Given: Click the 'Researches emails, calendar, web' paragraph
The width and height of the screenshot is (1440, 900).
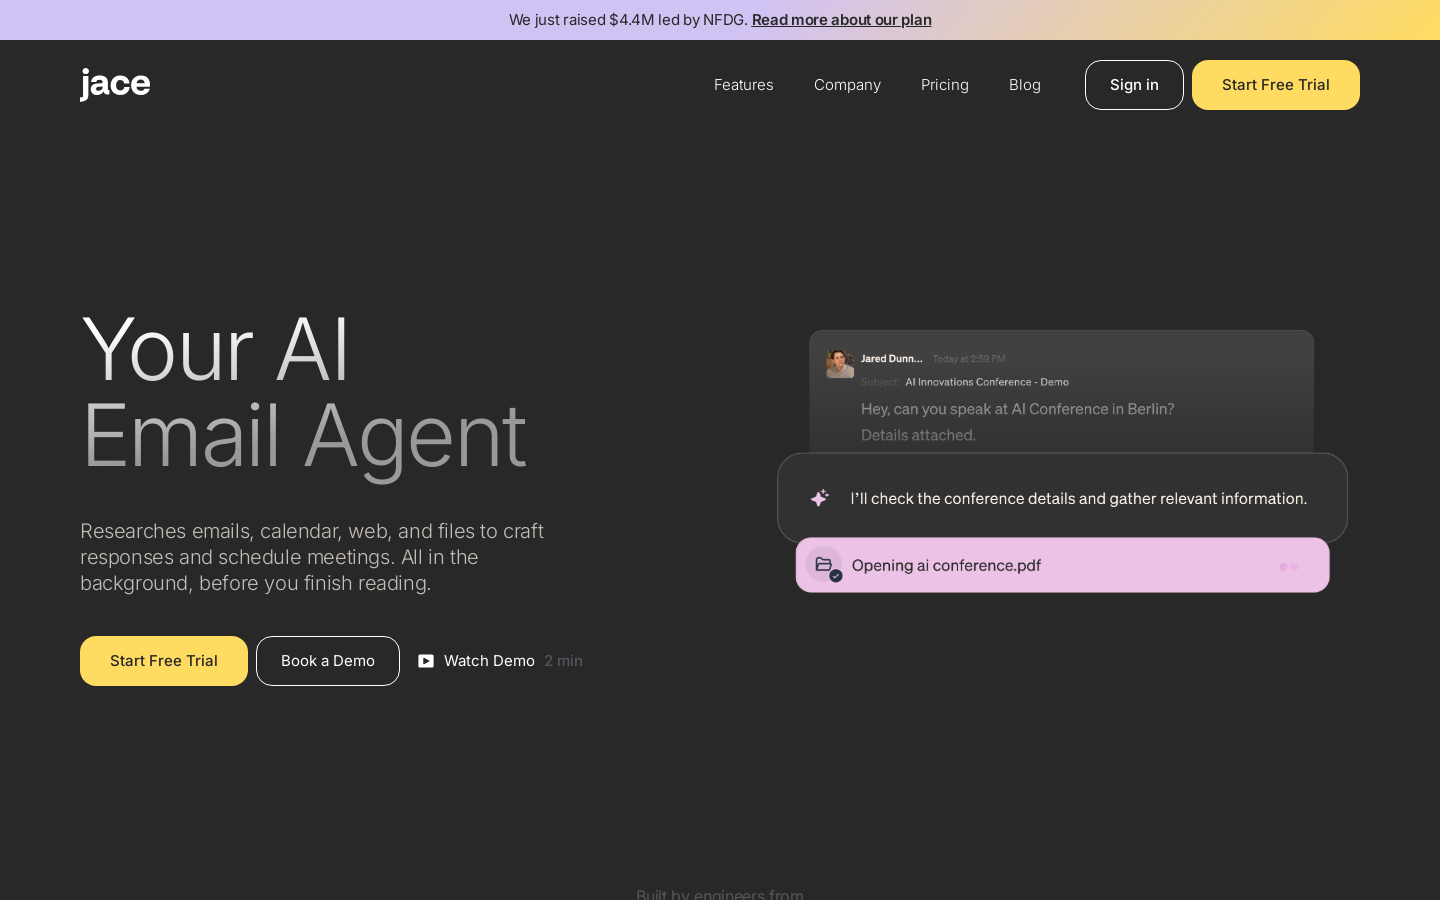Looking at the screenshot, I should 312,557.
